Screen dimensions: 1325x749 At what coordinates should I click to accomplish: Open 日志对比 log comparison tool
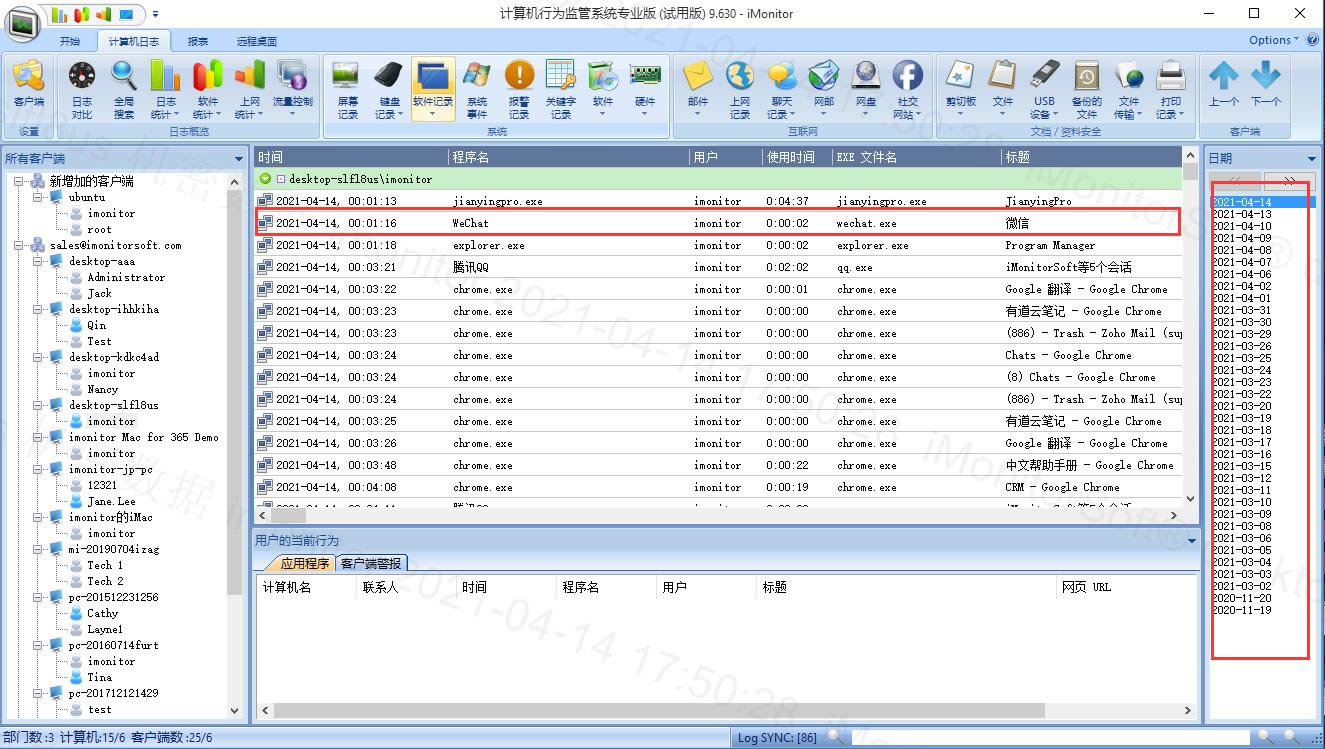pyautogui.click(x=82, y=90)
